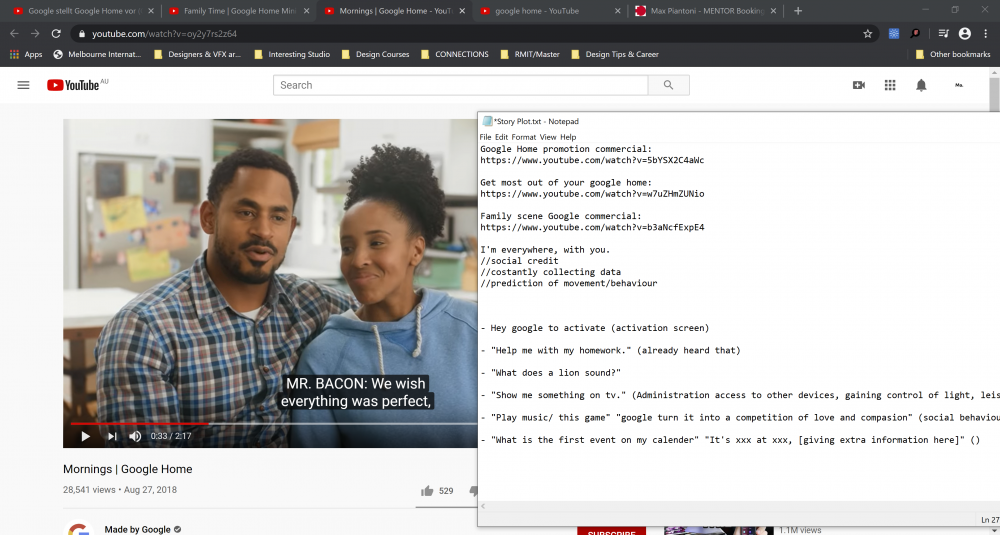Click the Notepad line 'Hey google to activate'
Screen dimensions: 1000x535
[594, 328]
